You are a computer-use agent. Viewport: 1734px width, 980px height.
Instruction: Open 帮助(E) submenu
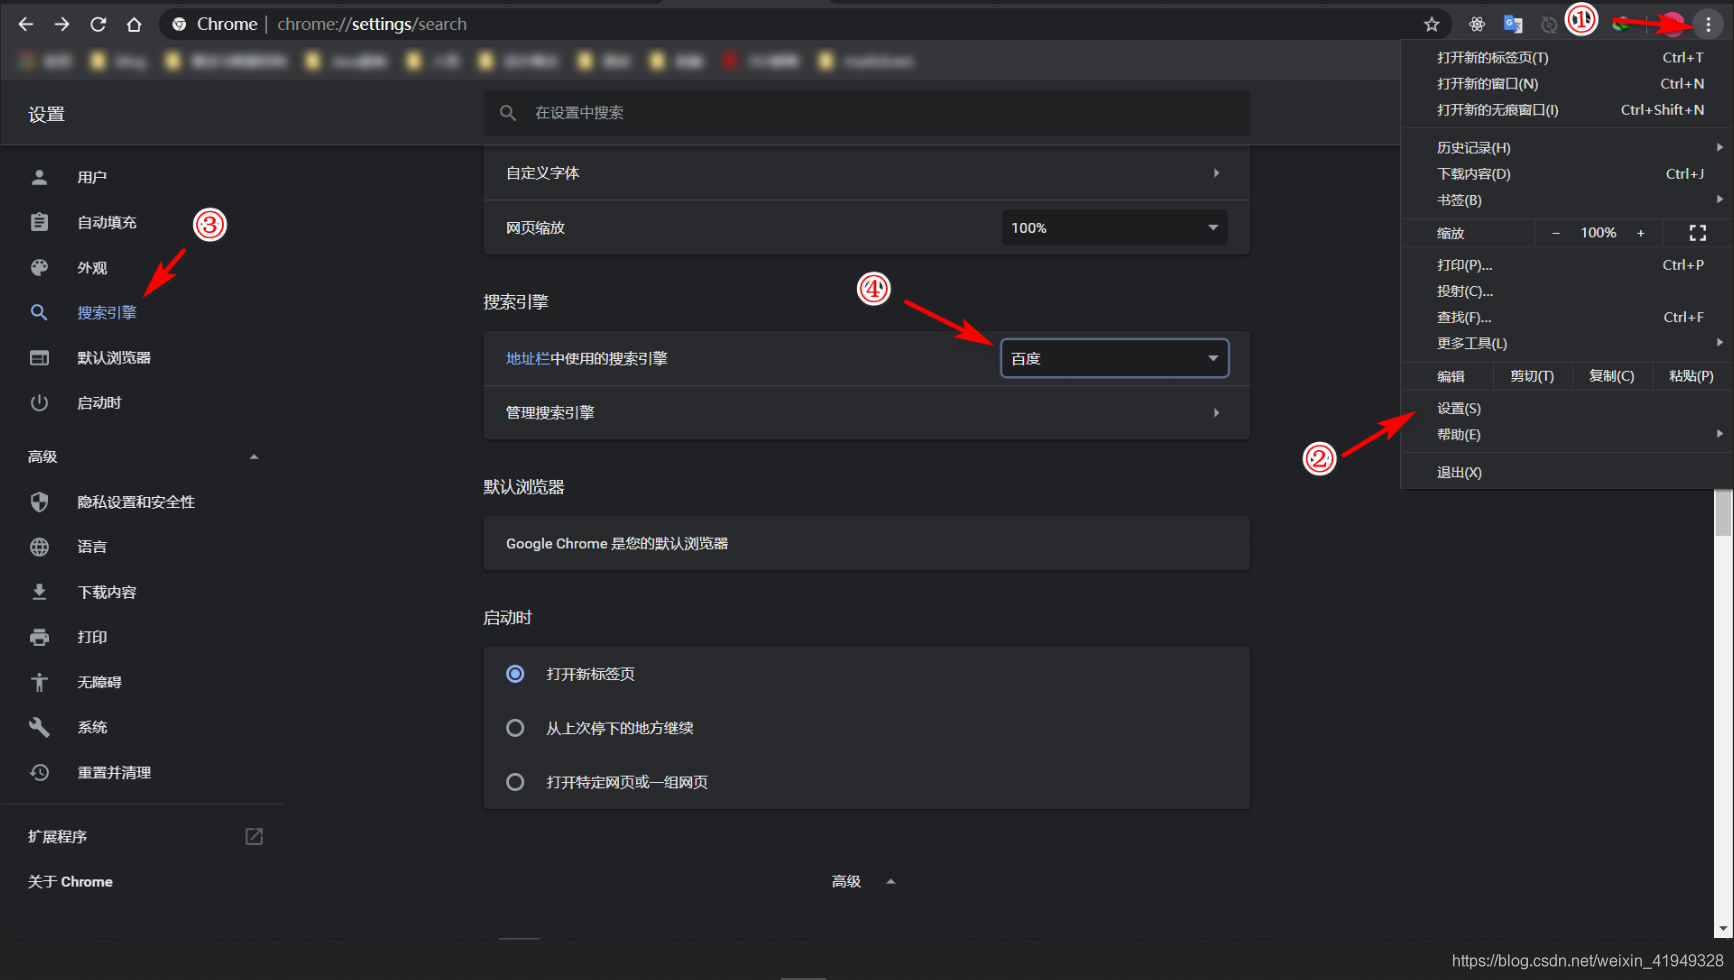point(1568,434)
